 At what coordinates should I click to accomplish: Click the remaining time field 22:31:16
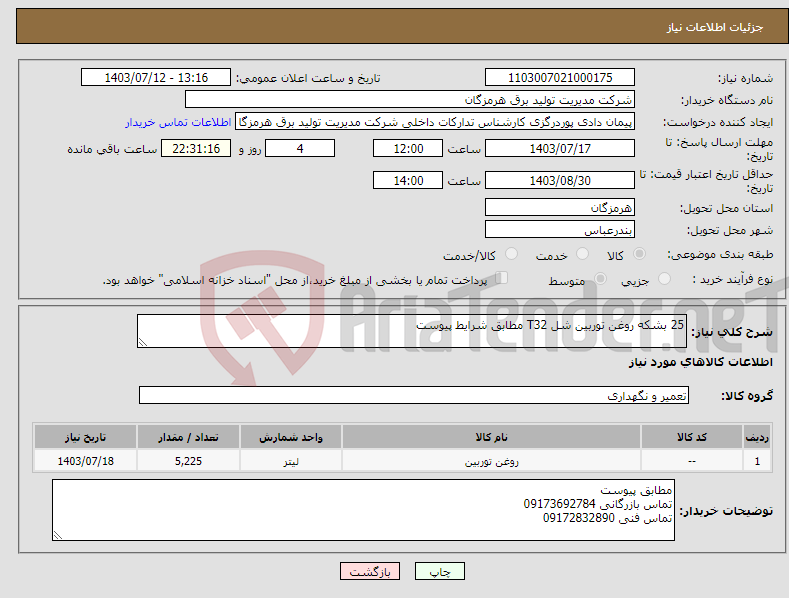click(x=196, y=148)
